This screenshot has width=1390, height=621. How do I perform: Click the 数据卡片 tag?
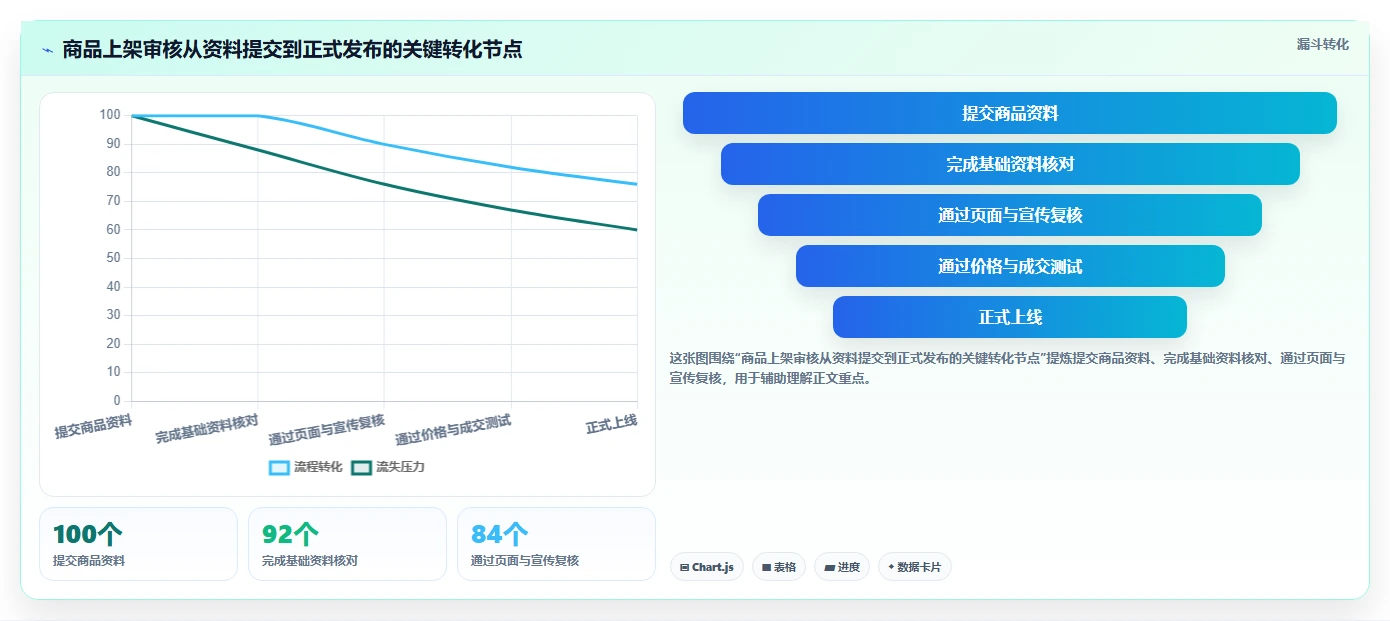pyautogui.click(x=915, y=567)
